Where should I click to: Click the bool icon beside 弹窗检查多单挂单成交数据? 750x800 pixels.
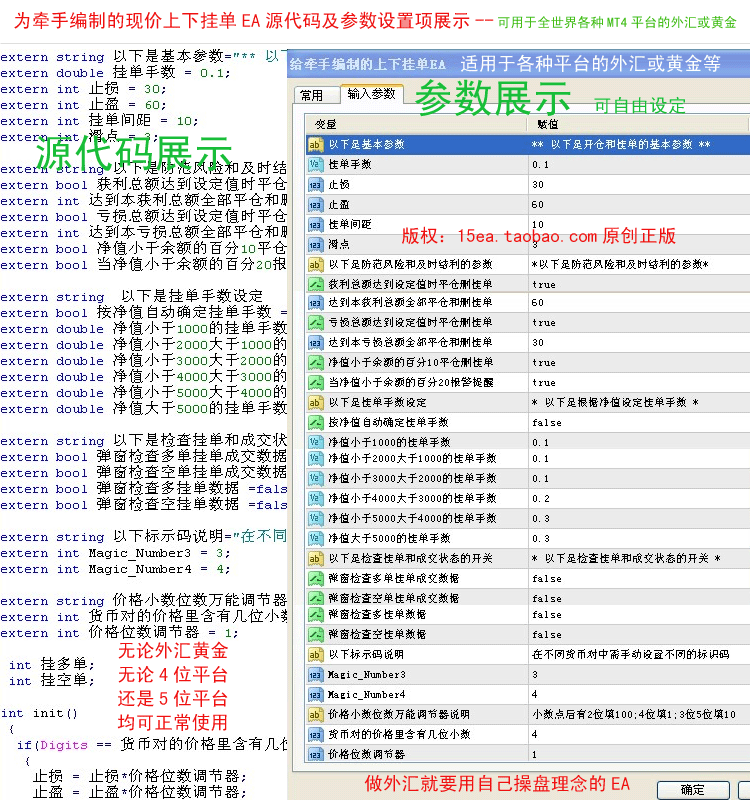[x=315, y=579]
